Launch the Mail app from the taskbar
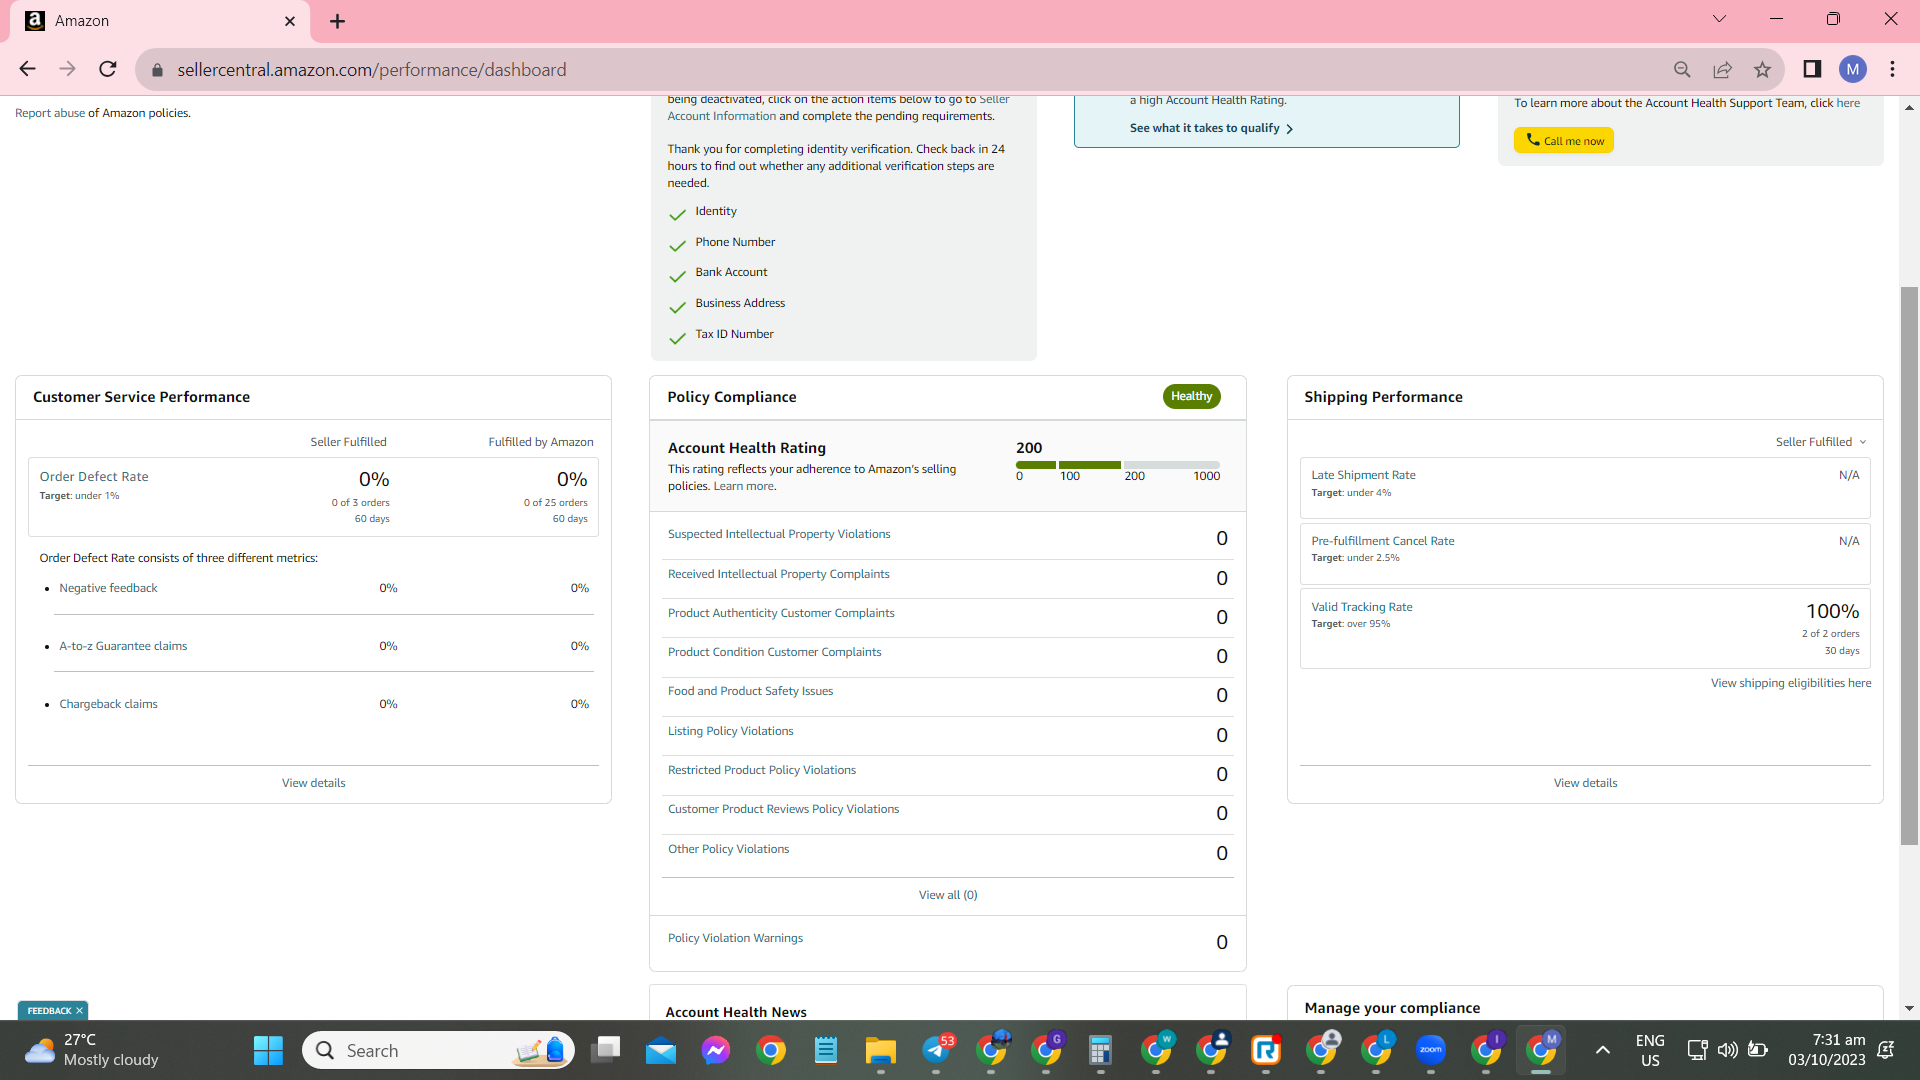Image resolution: width=1920 pixels, height=1080 pixels. 661,1050
